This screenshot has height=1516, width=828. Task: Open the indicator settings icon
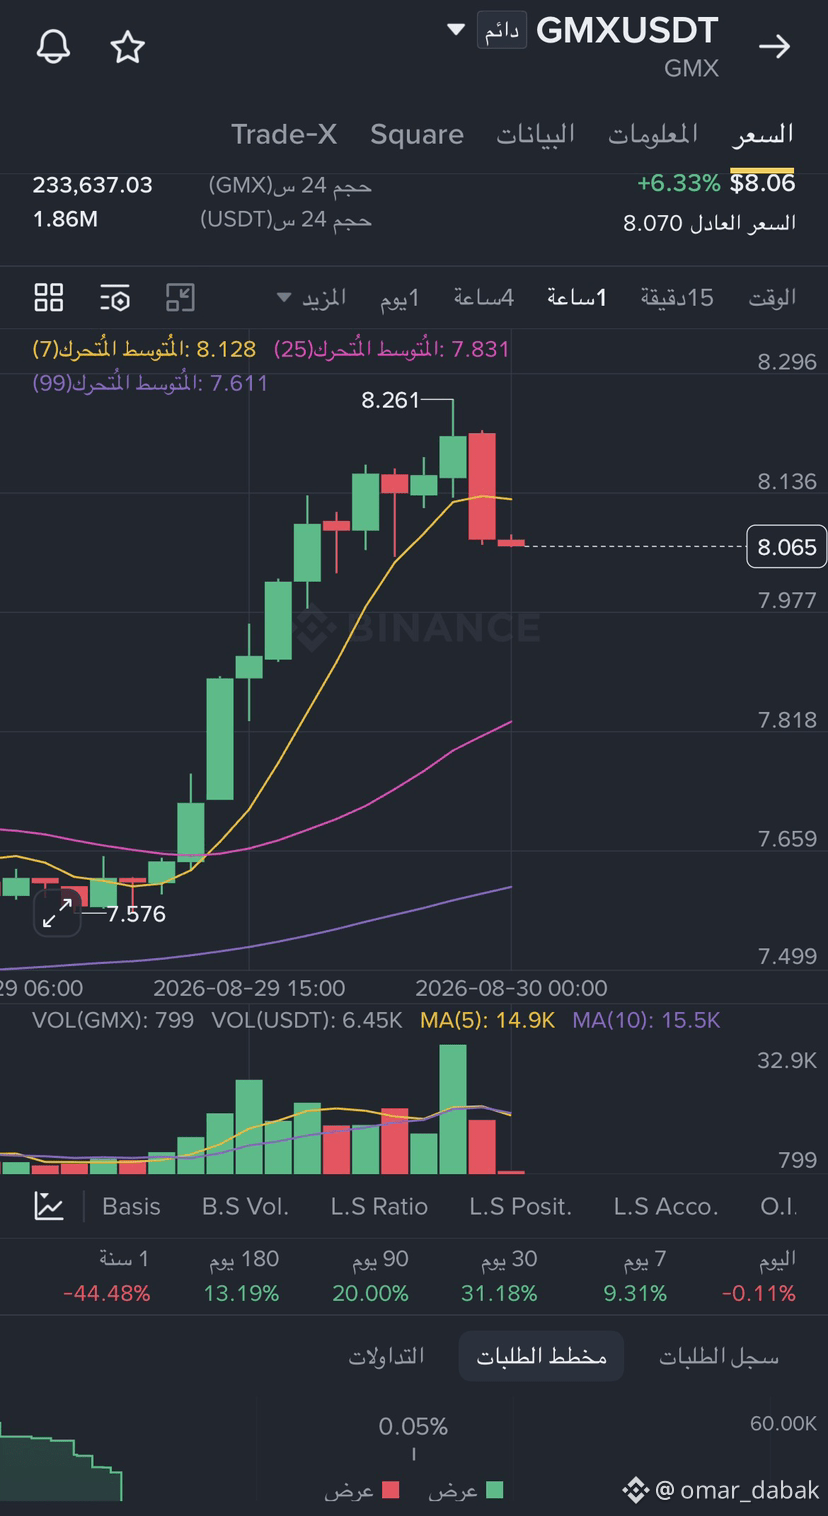(x=115, y=297)
